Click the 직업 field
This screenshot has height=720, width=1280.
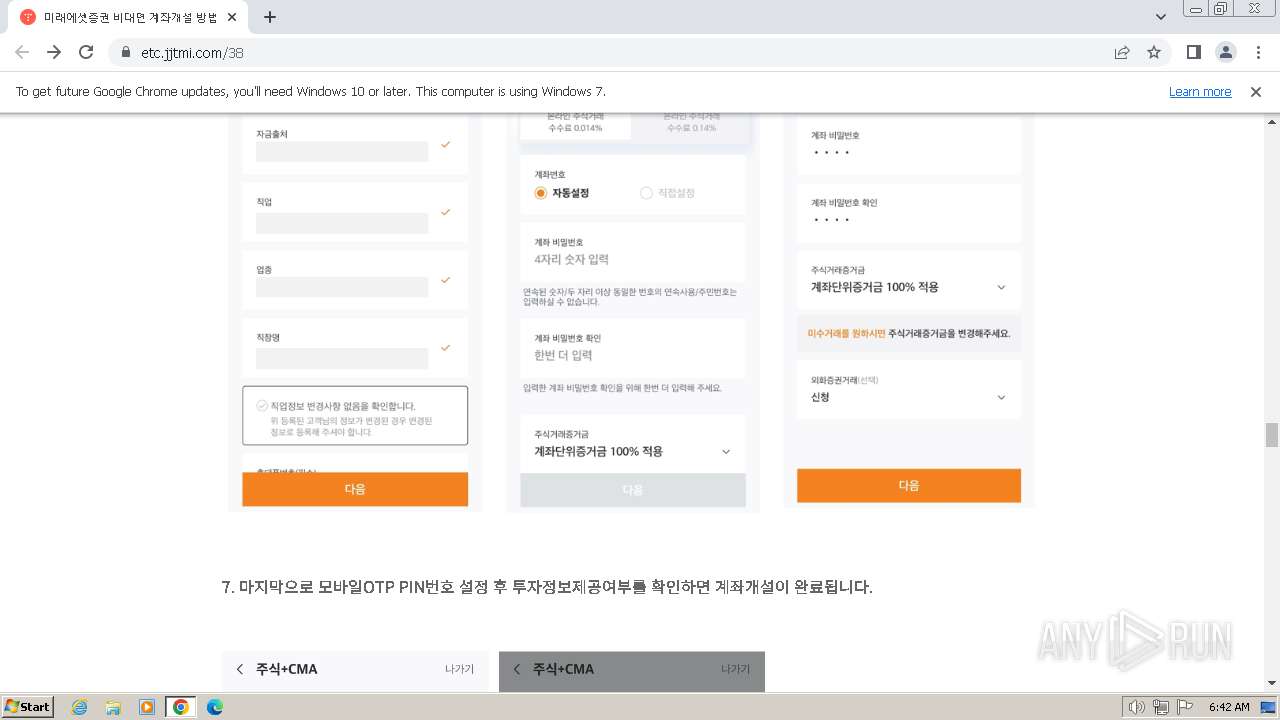coord(342,223)
